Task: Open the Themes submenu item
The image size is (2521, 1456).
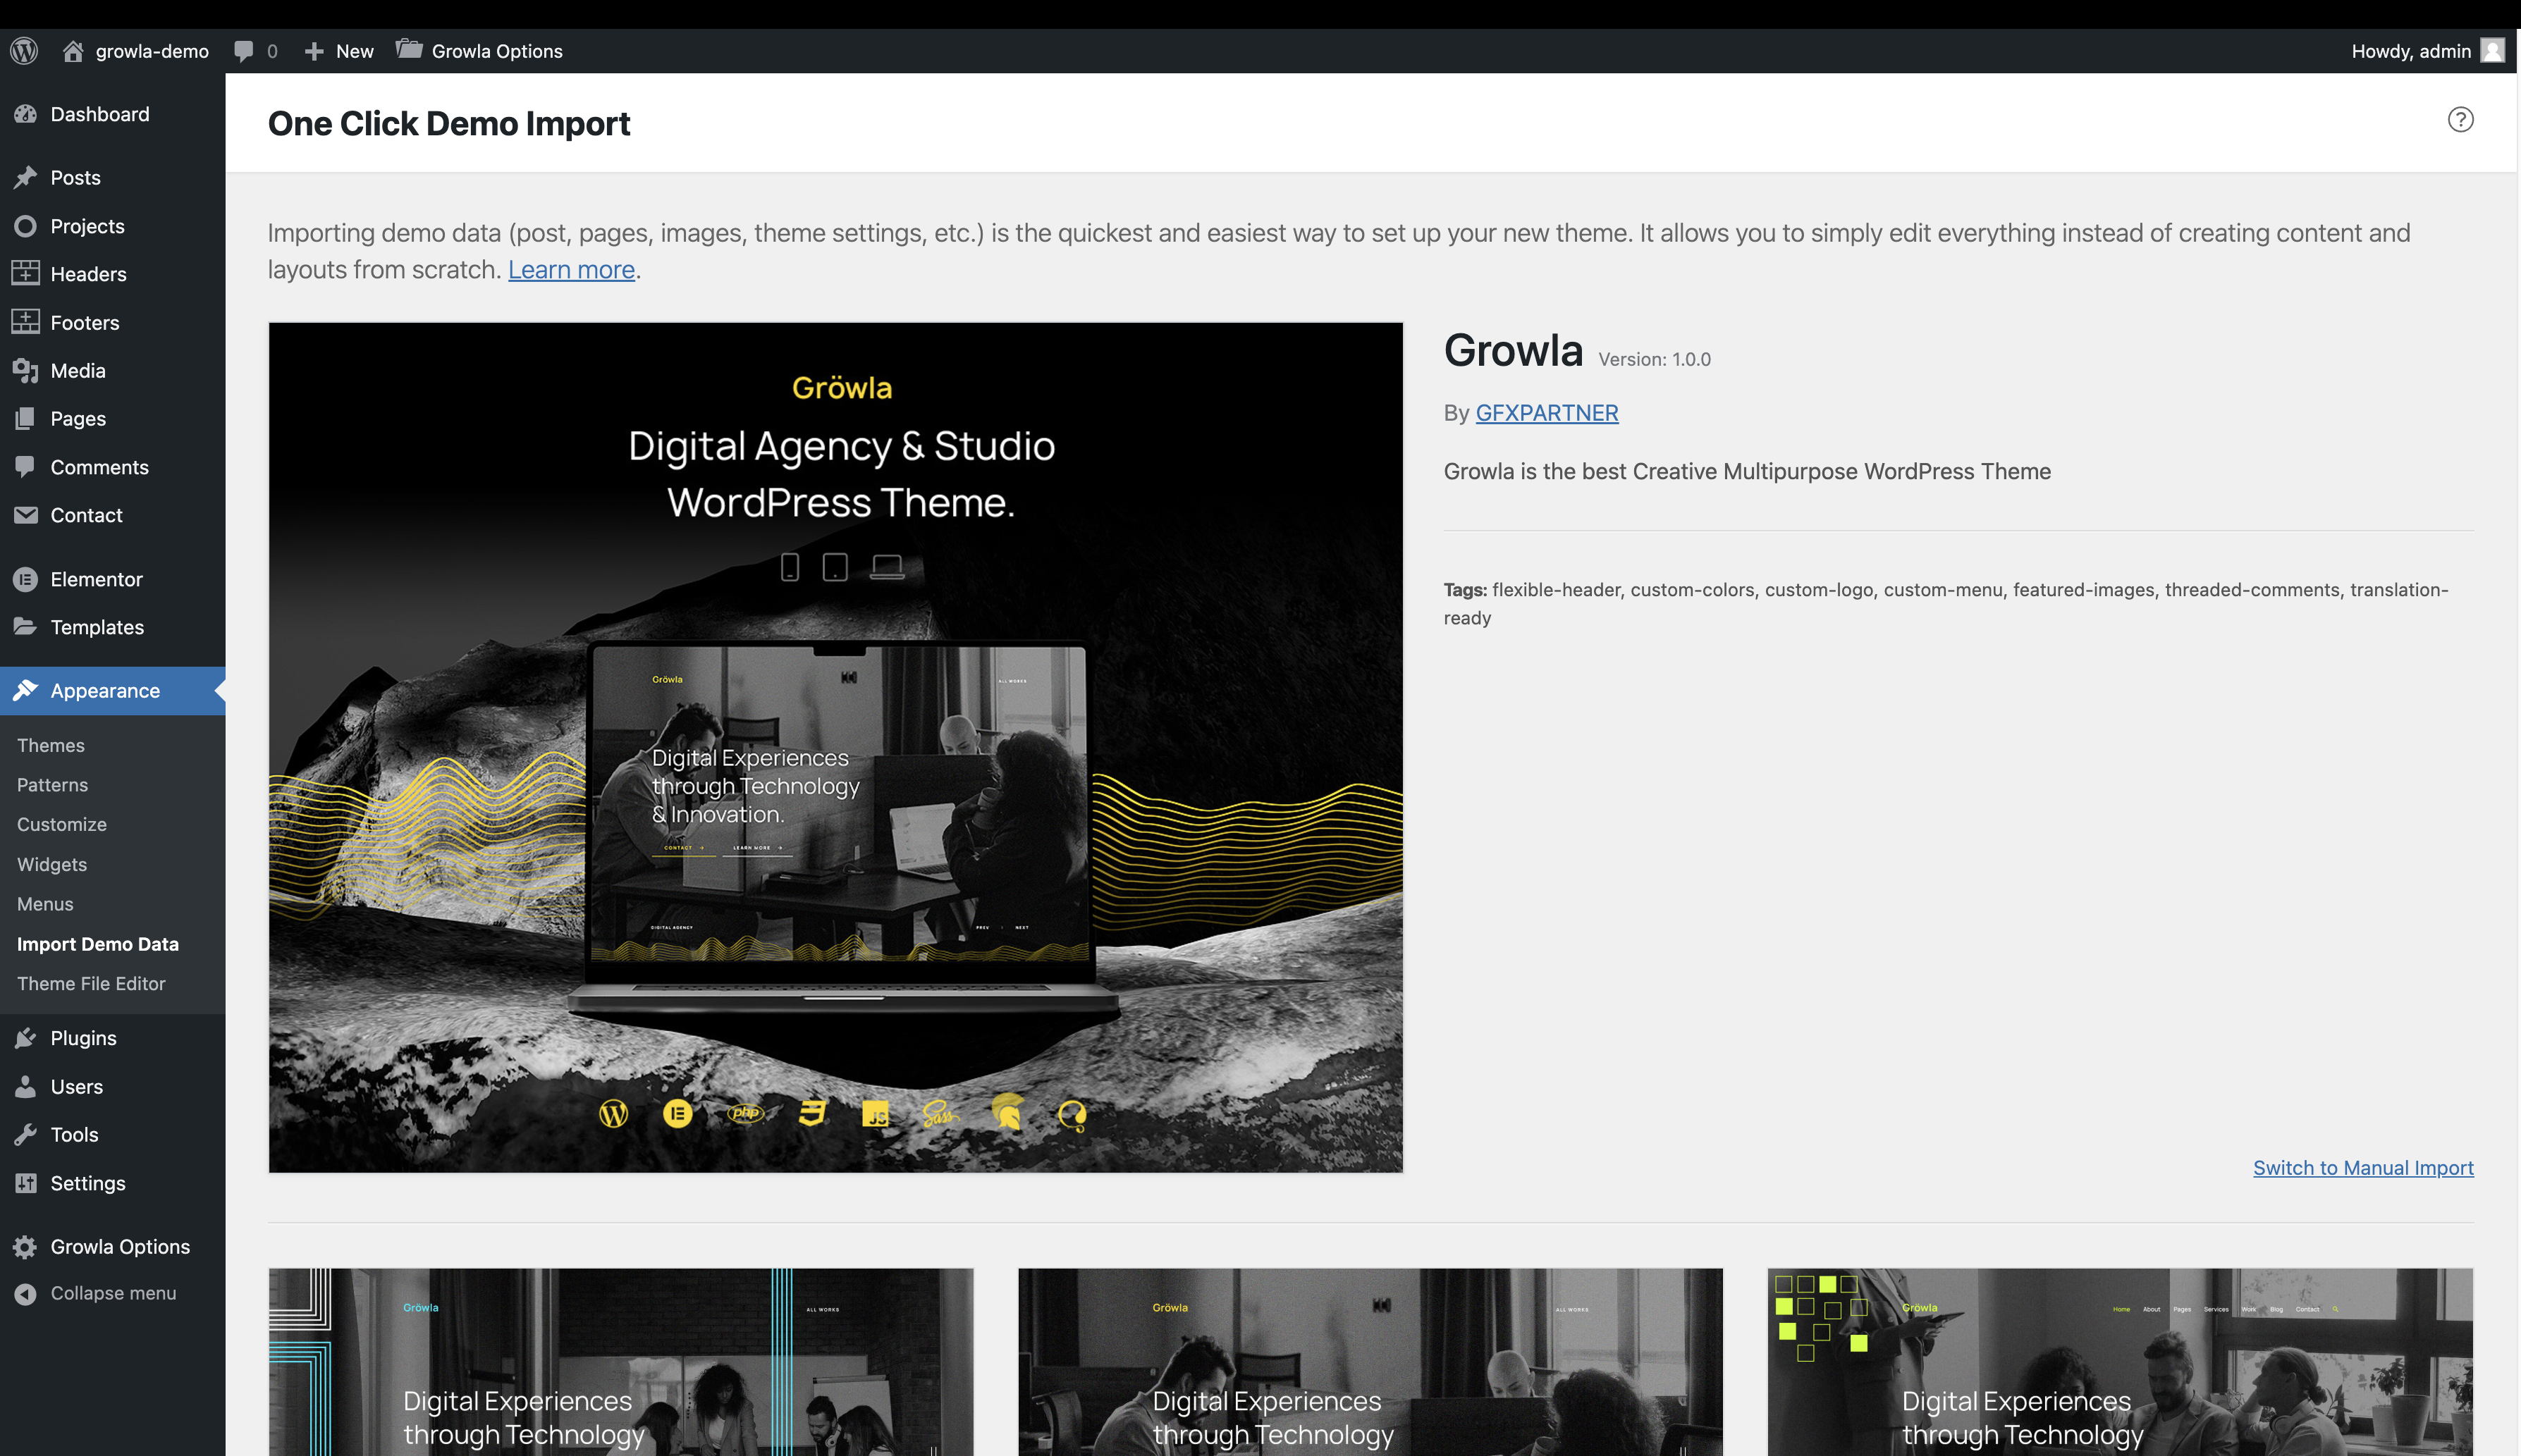Action: point(51,745)
